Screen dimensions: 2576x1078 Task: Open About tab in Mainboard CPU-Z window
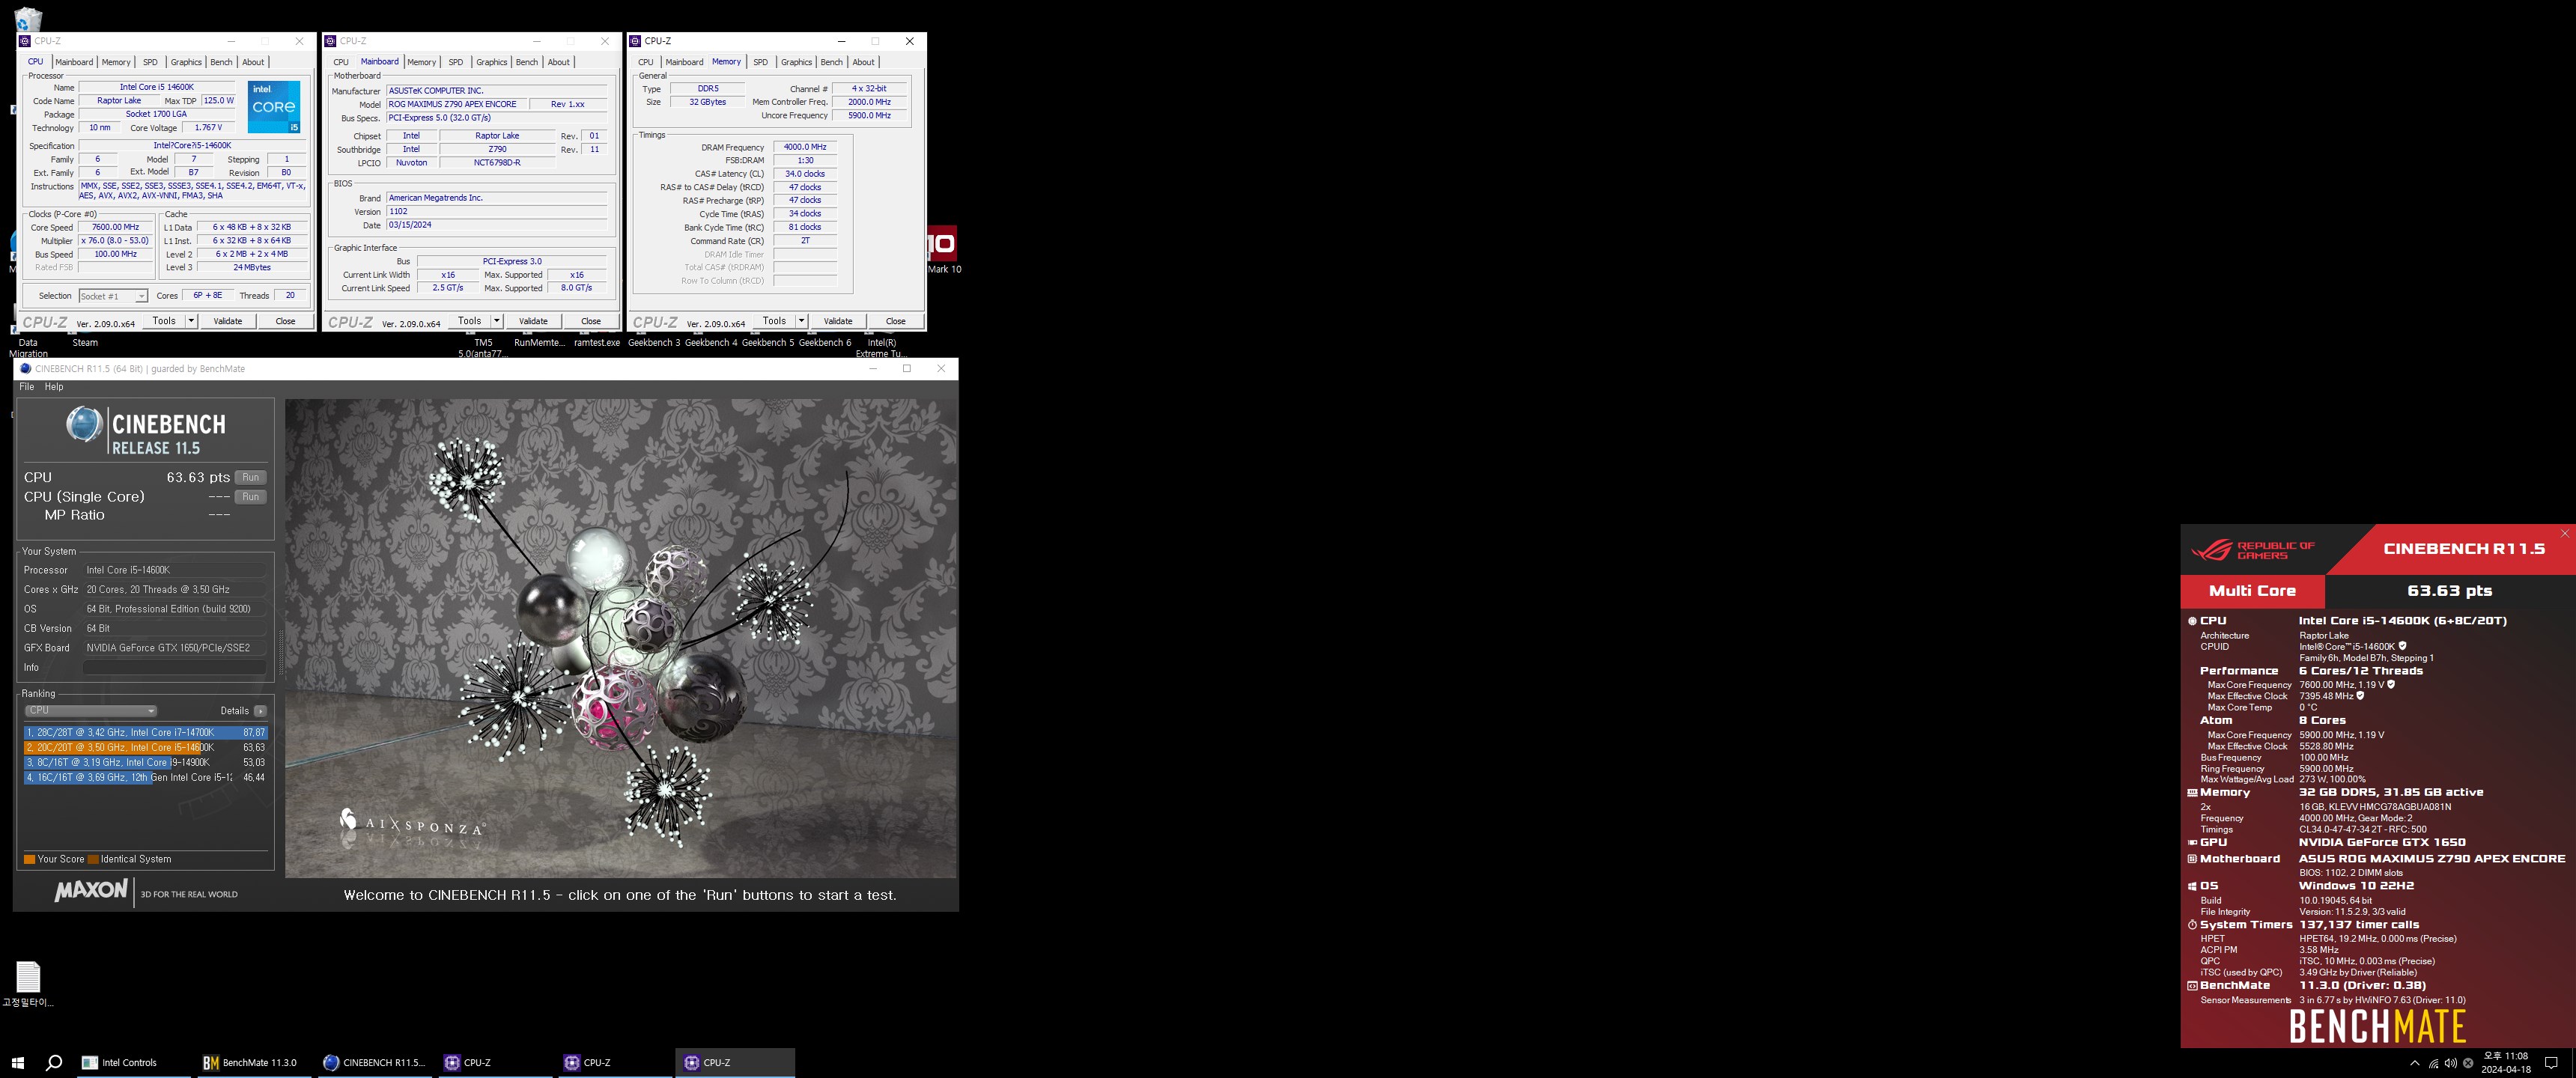coord(559,62)
